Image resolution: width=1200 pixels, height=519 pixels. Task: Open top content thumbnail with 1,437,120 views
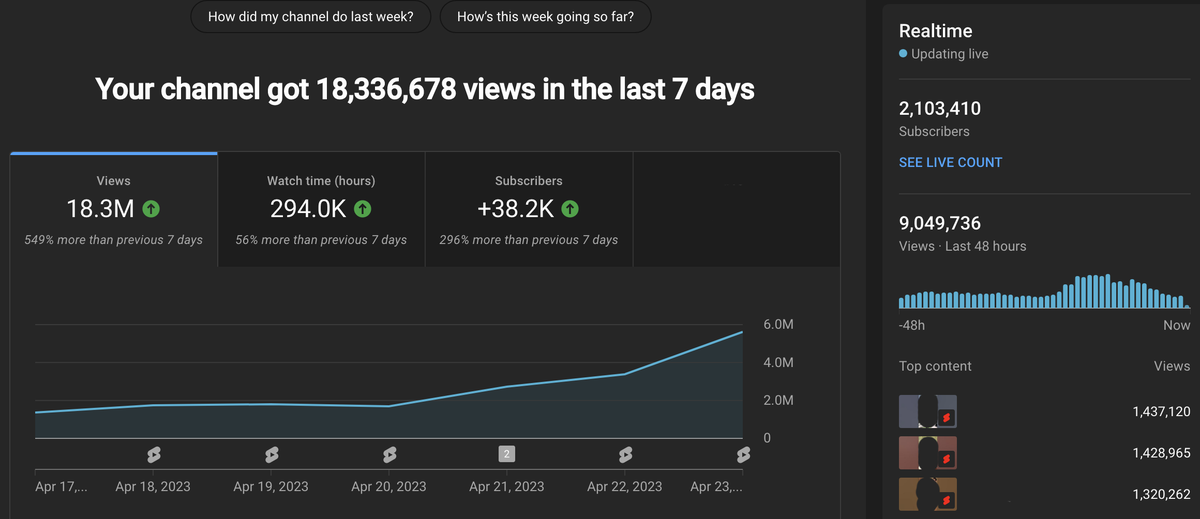tap(928, 411)
